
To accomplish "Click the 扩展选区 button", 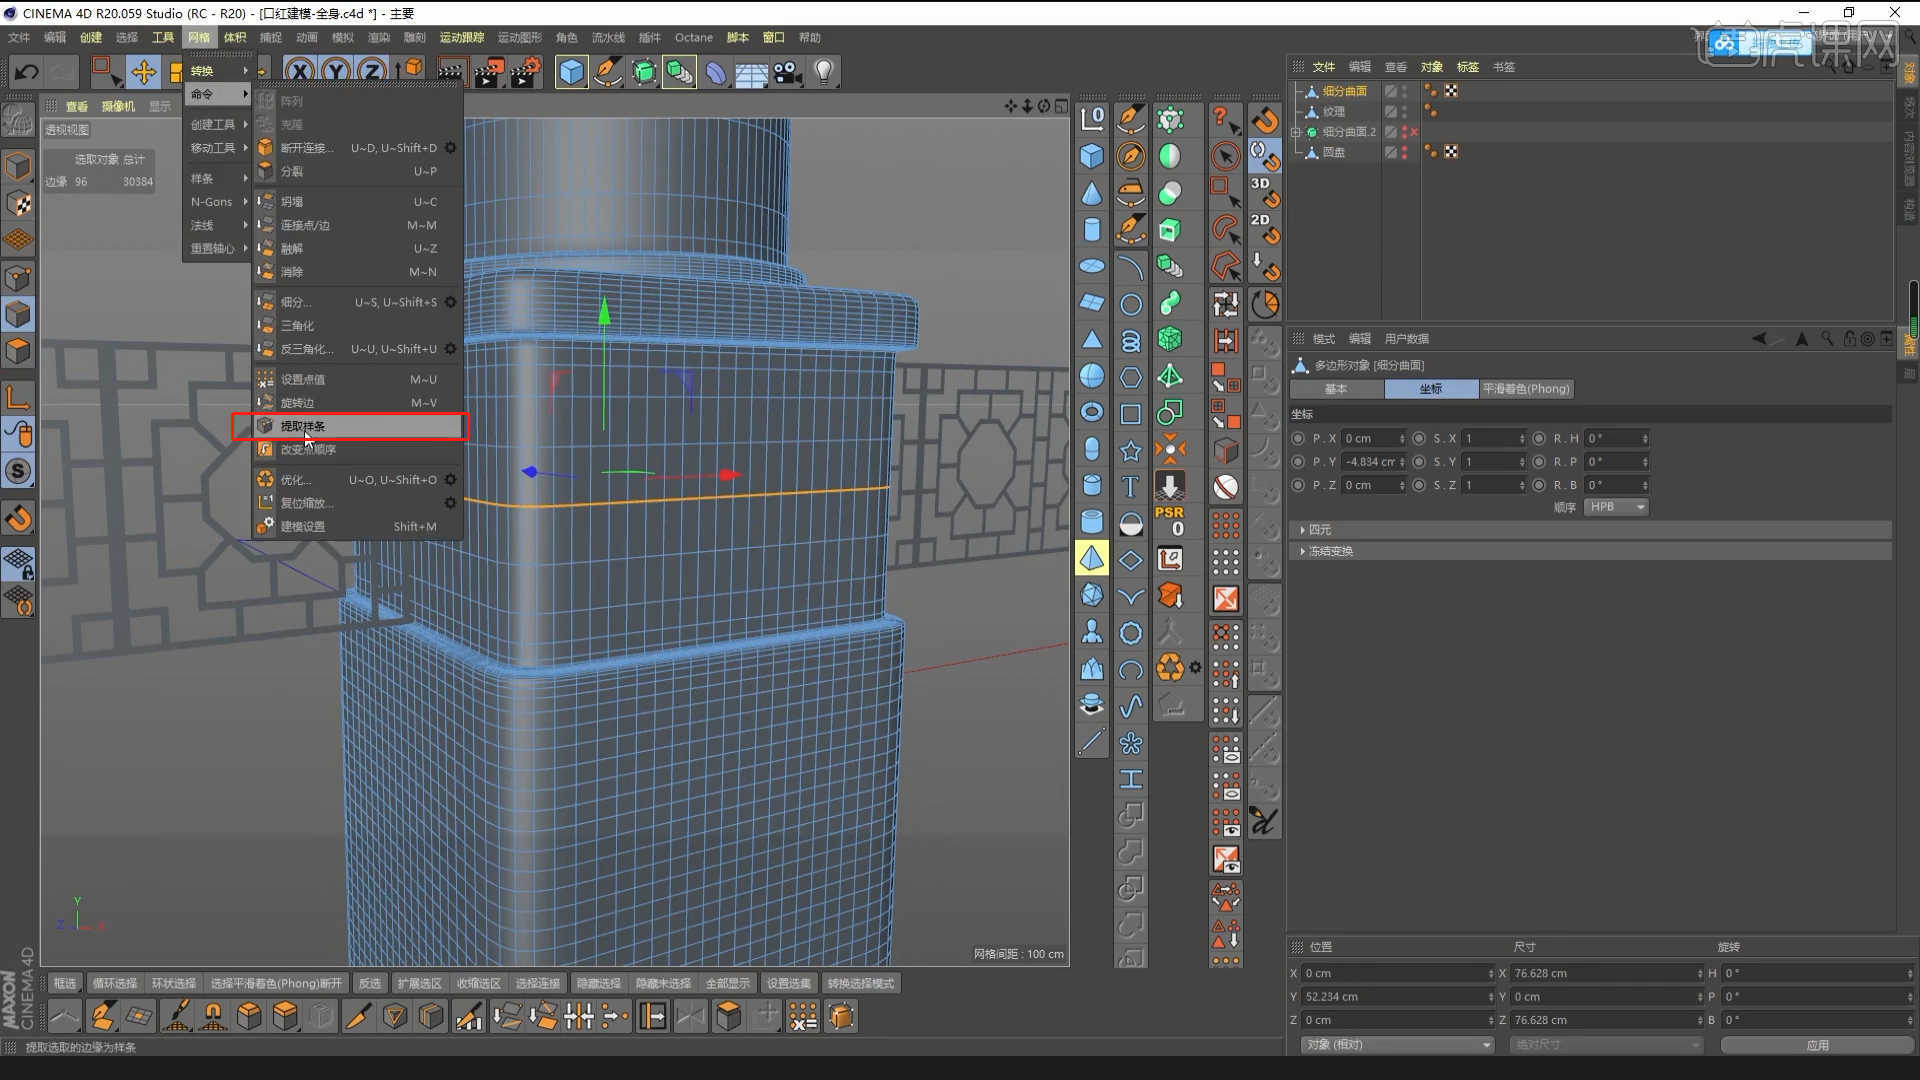I will click(x=419, y=984).
